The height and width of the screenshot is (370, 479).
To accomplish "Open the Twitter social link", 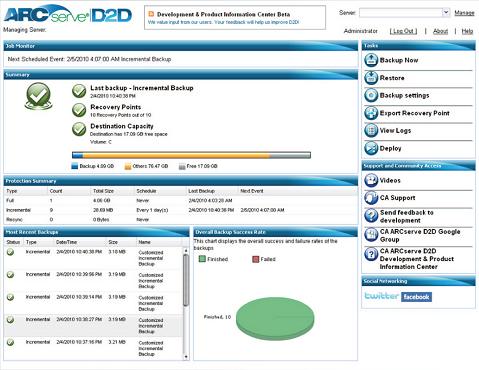I will pos(382,296).
